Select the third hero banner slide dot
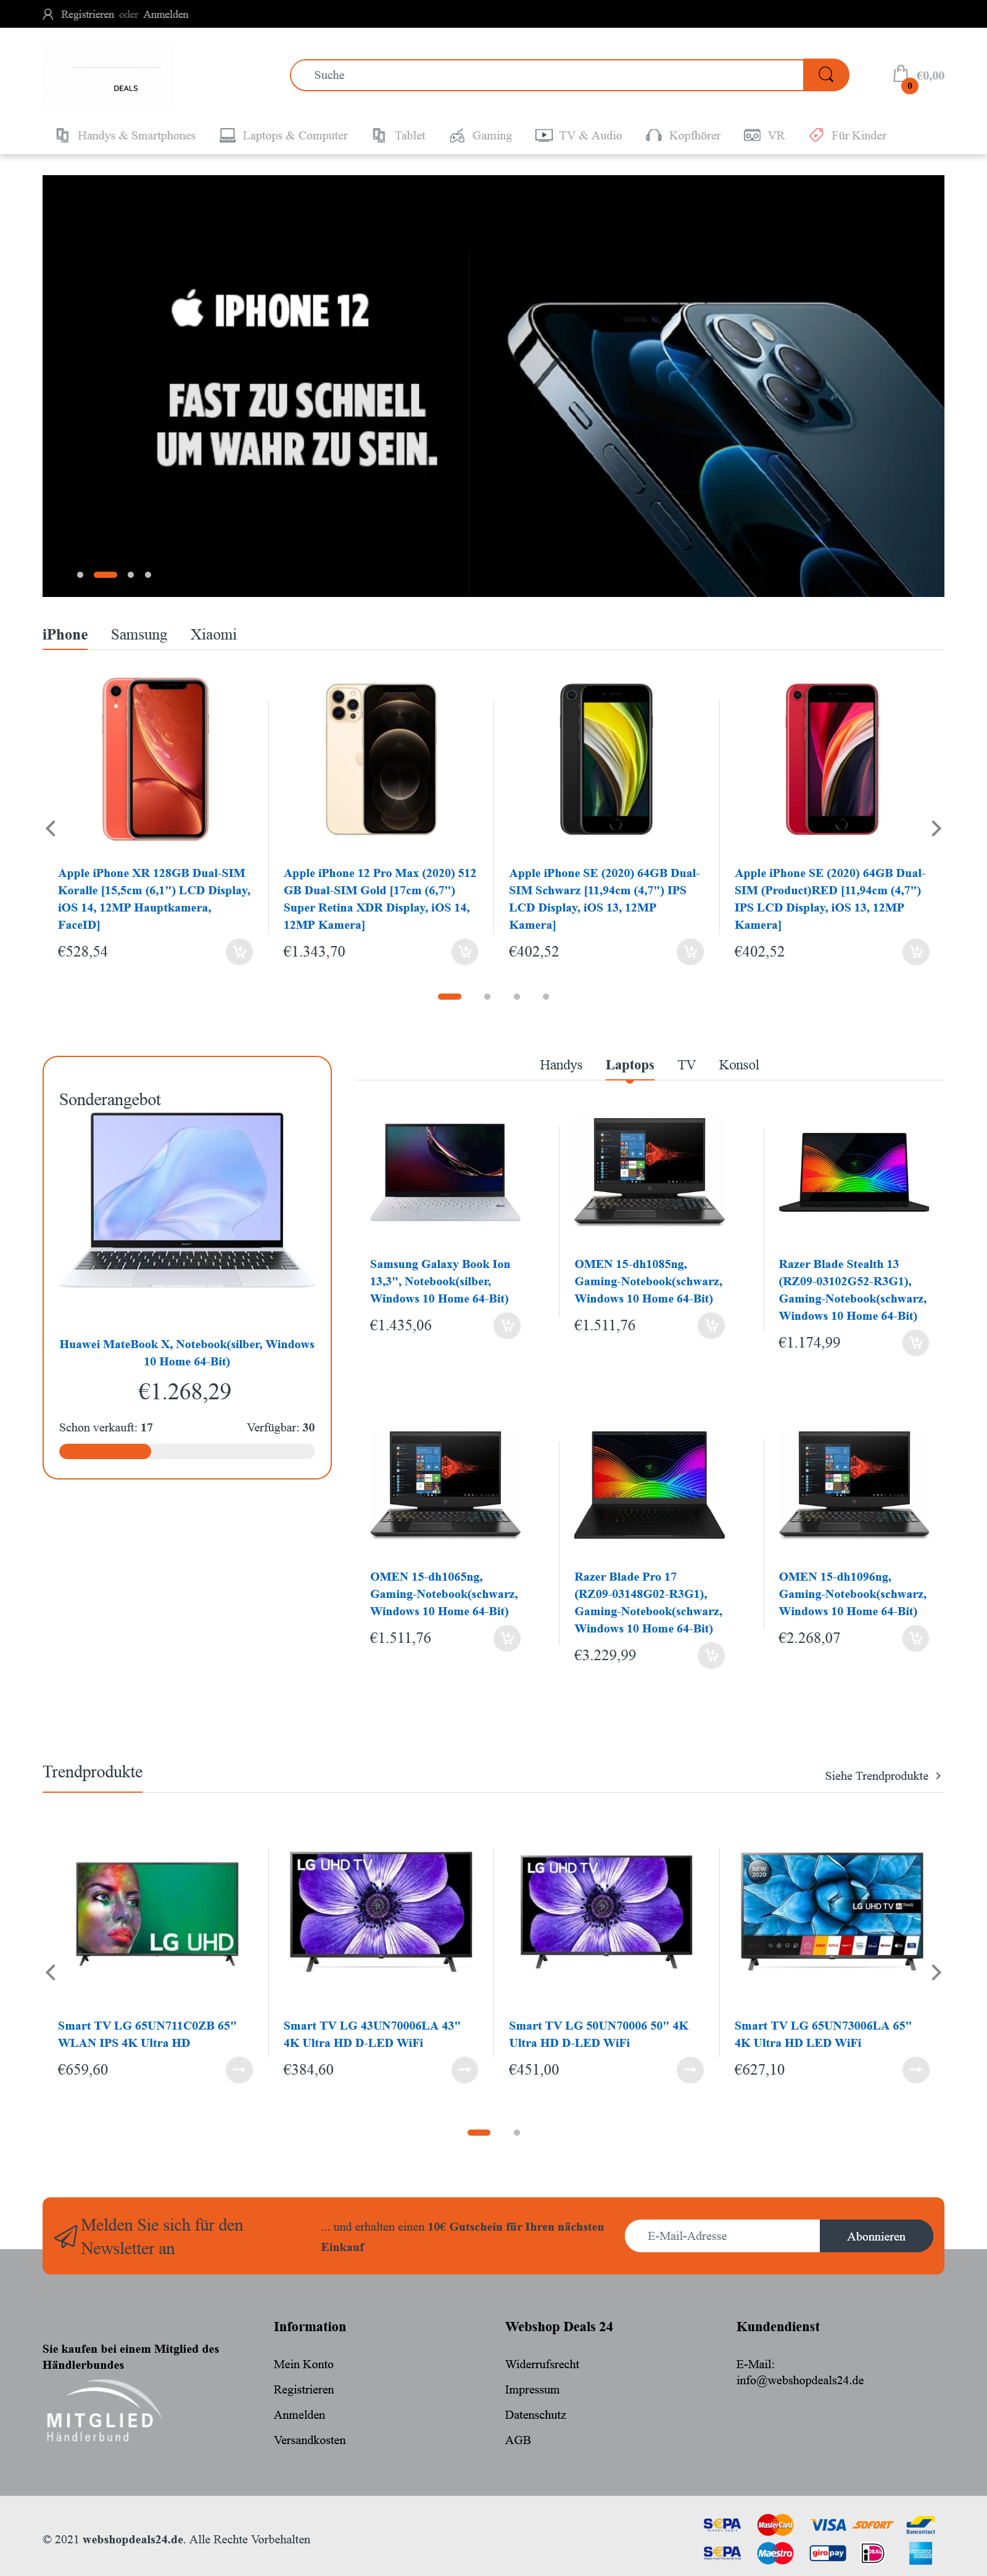The width and height of the screenshot is (987, 2576). point(131,575)
